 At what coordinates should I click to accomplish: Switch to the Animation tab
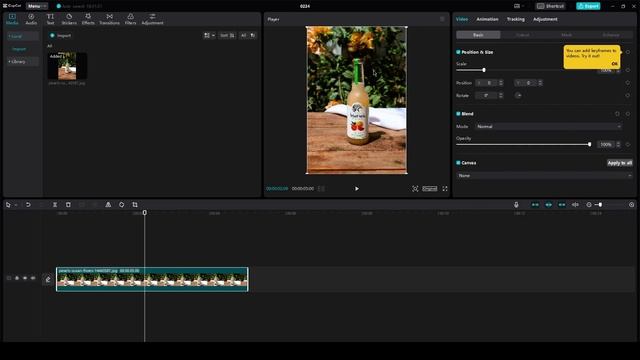[487, 19]
